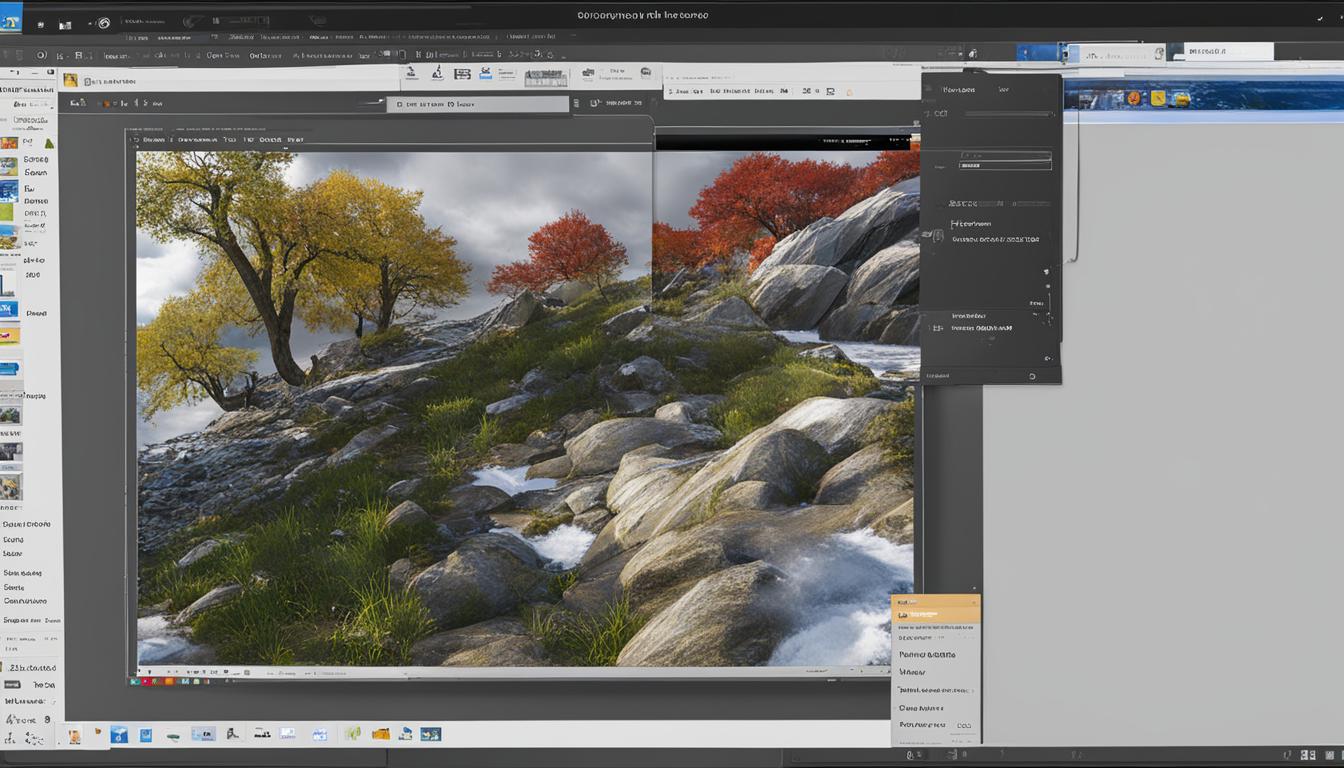The image size is (1344, 768).
Task: Click the grid table icon in the top toolbar
Action: click(462, 73)
